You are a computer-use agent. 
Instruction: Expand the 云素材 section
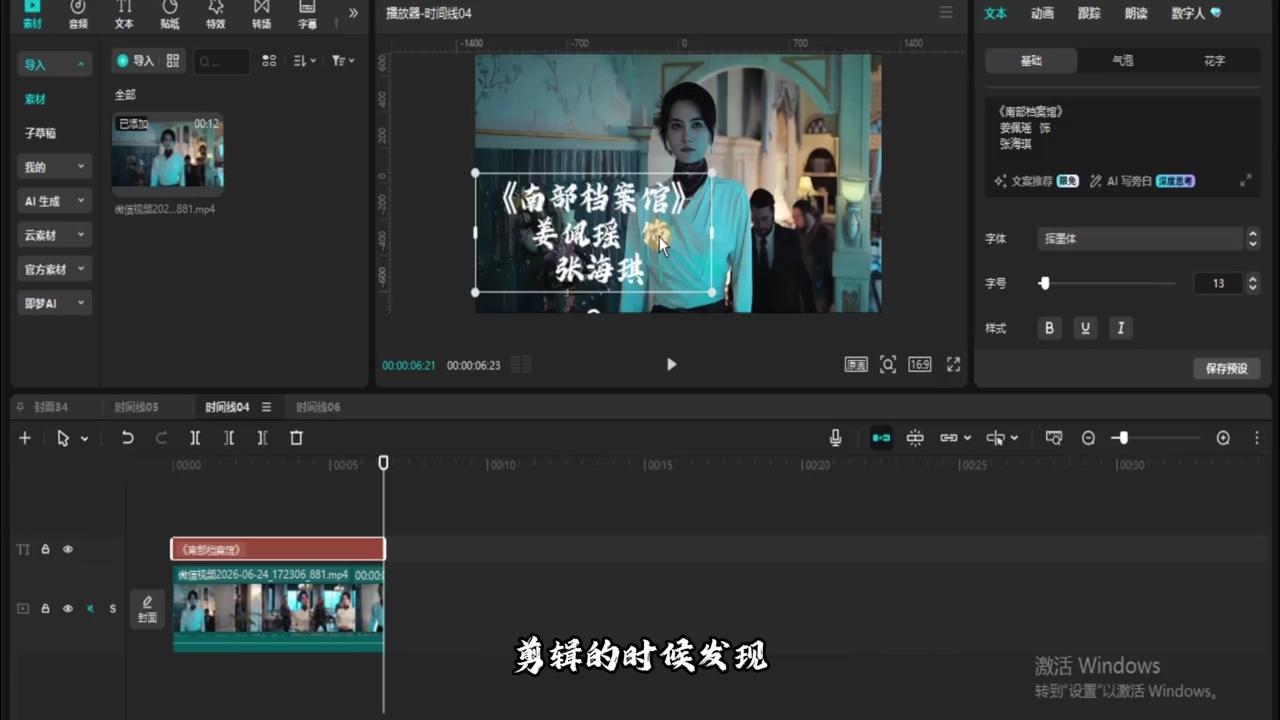[x=55, y=235]
